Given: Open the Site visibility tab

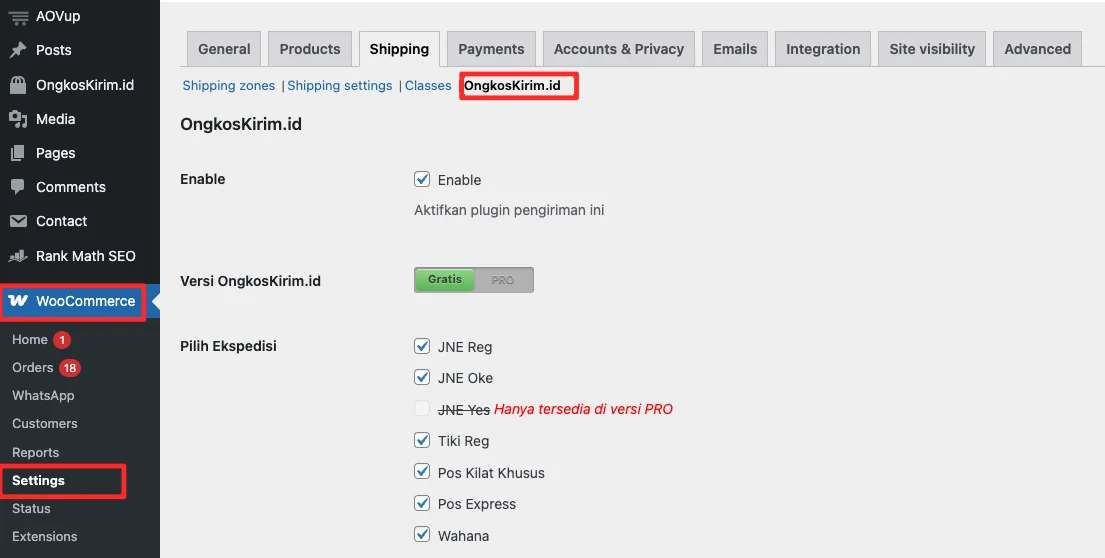Looking at the screenshot, I should 931,49.
